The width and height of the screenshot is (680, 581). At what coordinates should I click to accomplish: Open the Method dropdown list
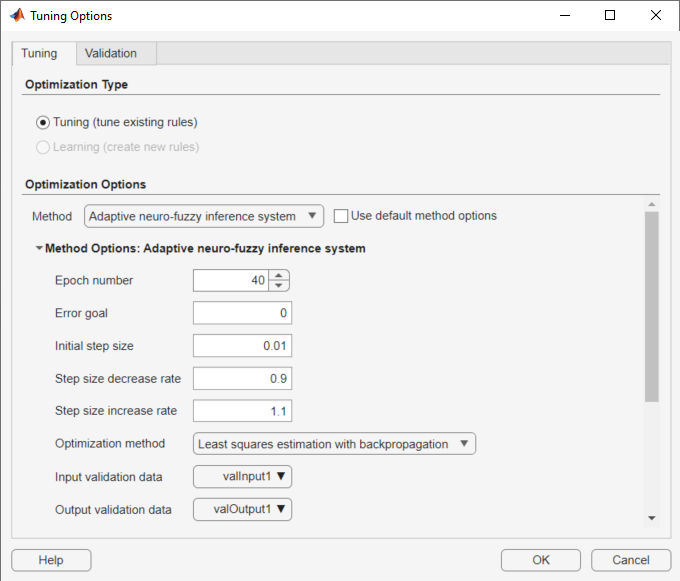[x=204, y=216]
